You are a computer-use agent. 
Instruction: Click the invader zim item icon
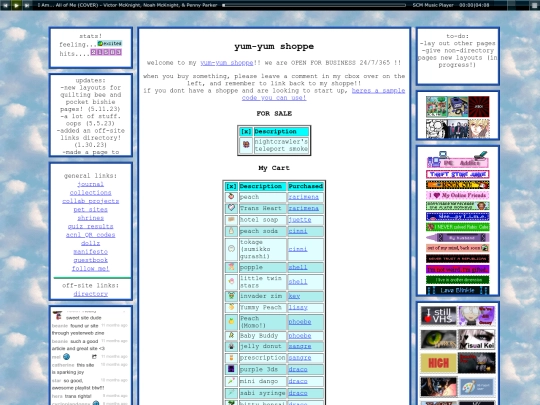coord(231,296)
